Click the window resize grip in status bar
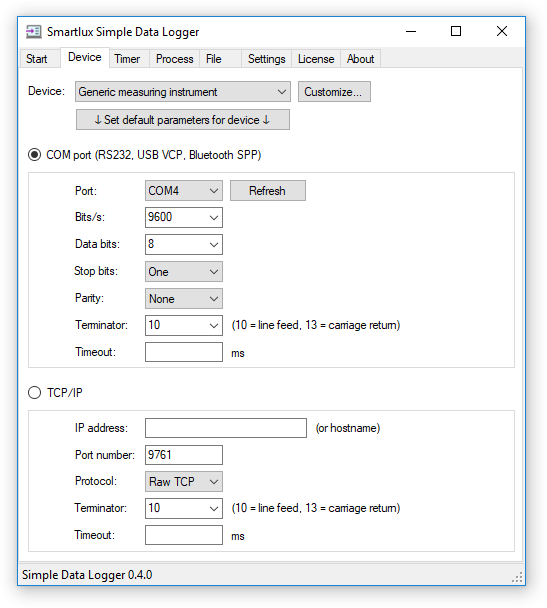The height and width of the screenshot is (608, 547). click(517, 577)
